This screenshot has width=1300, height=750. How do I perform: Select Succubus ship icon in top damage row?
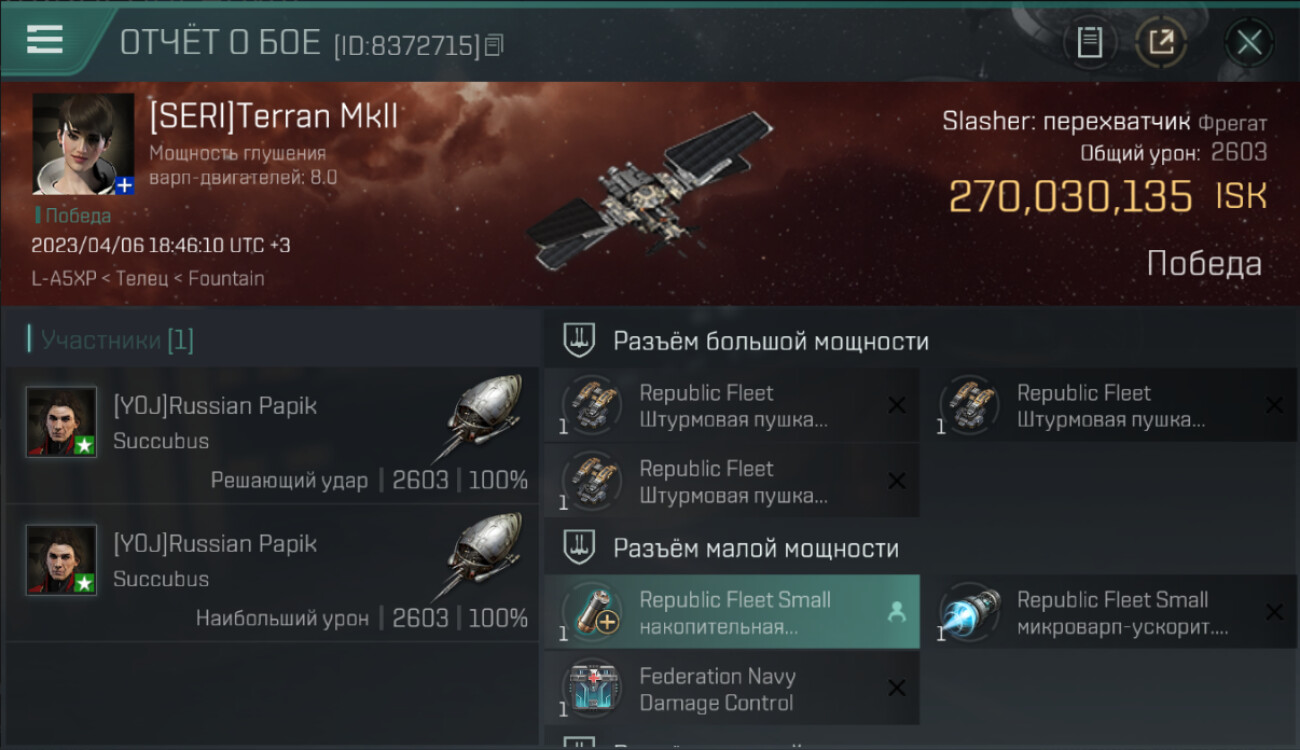point(480,555)
